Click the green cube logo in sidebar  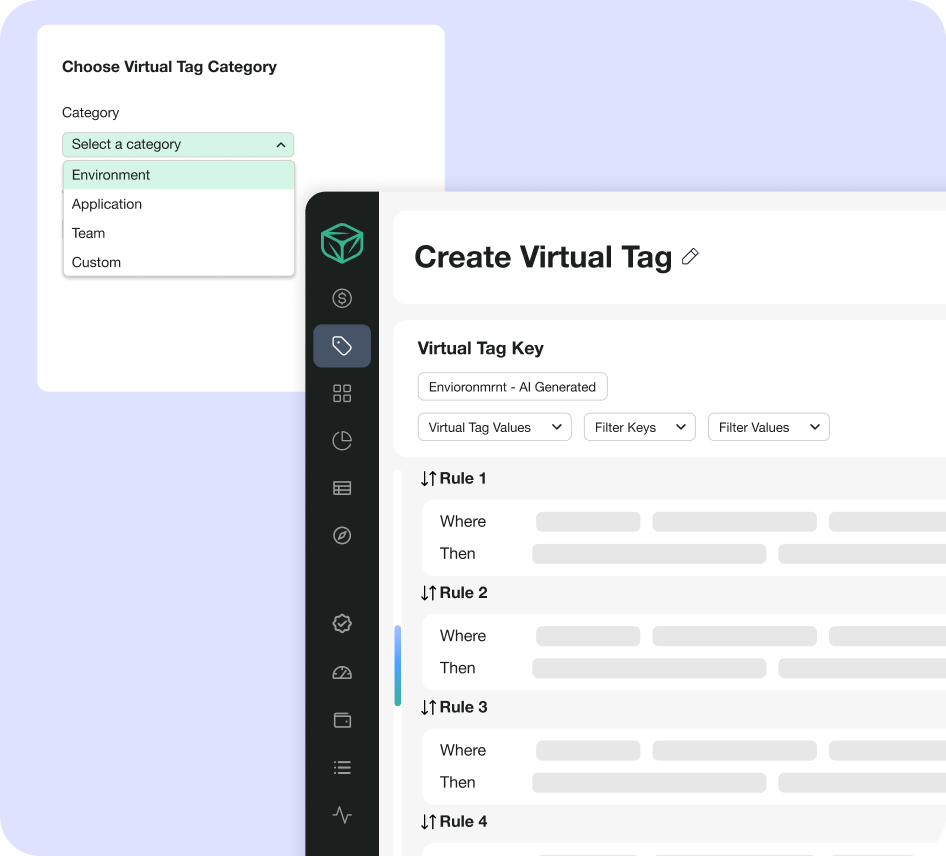point(342,243)
